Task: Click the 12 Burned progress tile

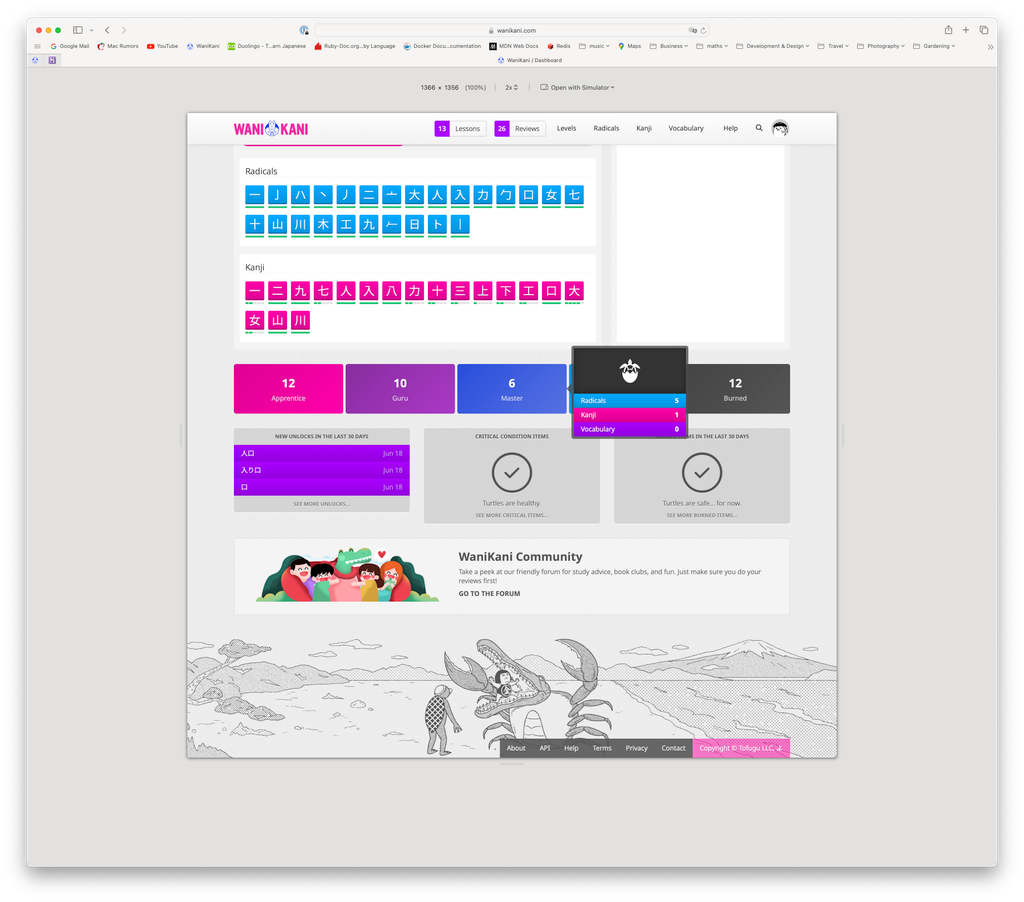Action: click(739, 389)
